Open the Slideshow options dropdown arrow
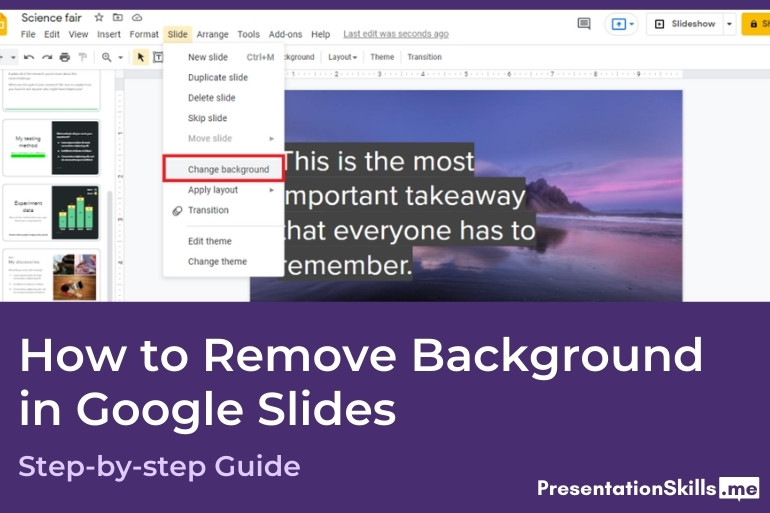Screen dimensions: 770x513 point(729,24)
